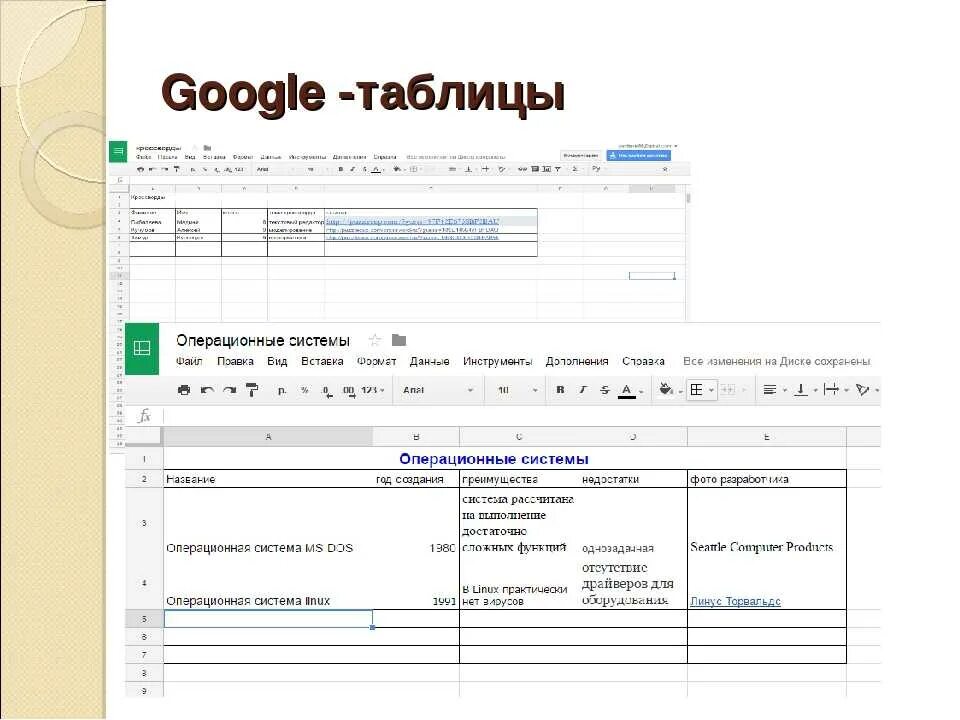Screen dimensions: 960x720
Task: Open the text rotation dropdown
Action: pyautogui.click(x=867, y=389)
